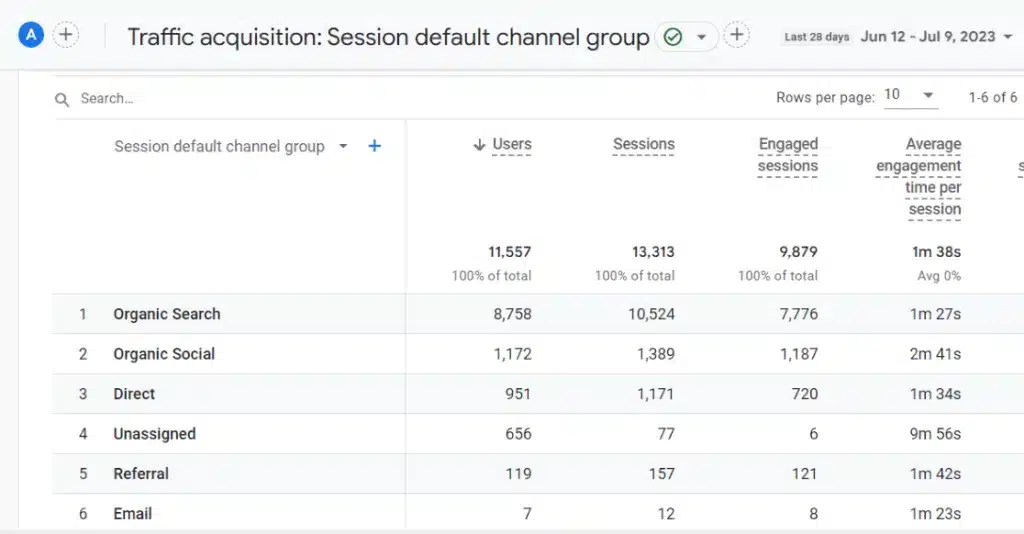Click the Unassigned channel row
This screenshot has height=534, width=1024.
point(154,434)
